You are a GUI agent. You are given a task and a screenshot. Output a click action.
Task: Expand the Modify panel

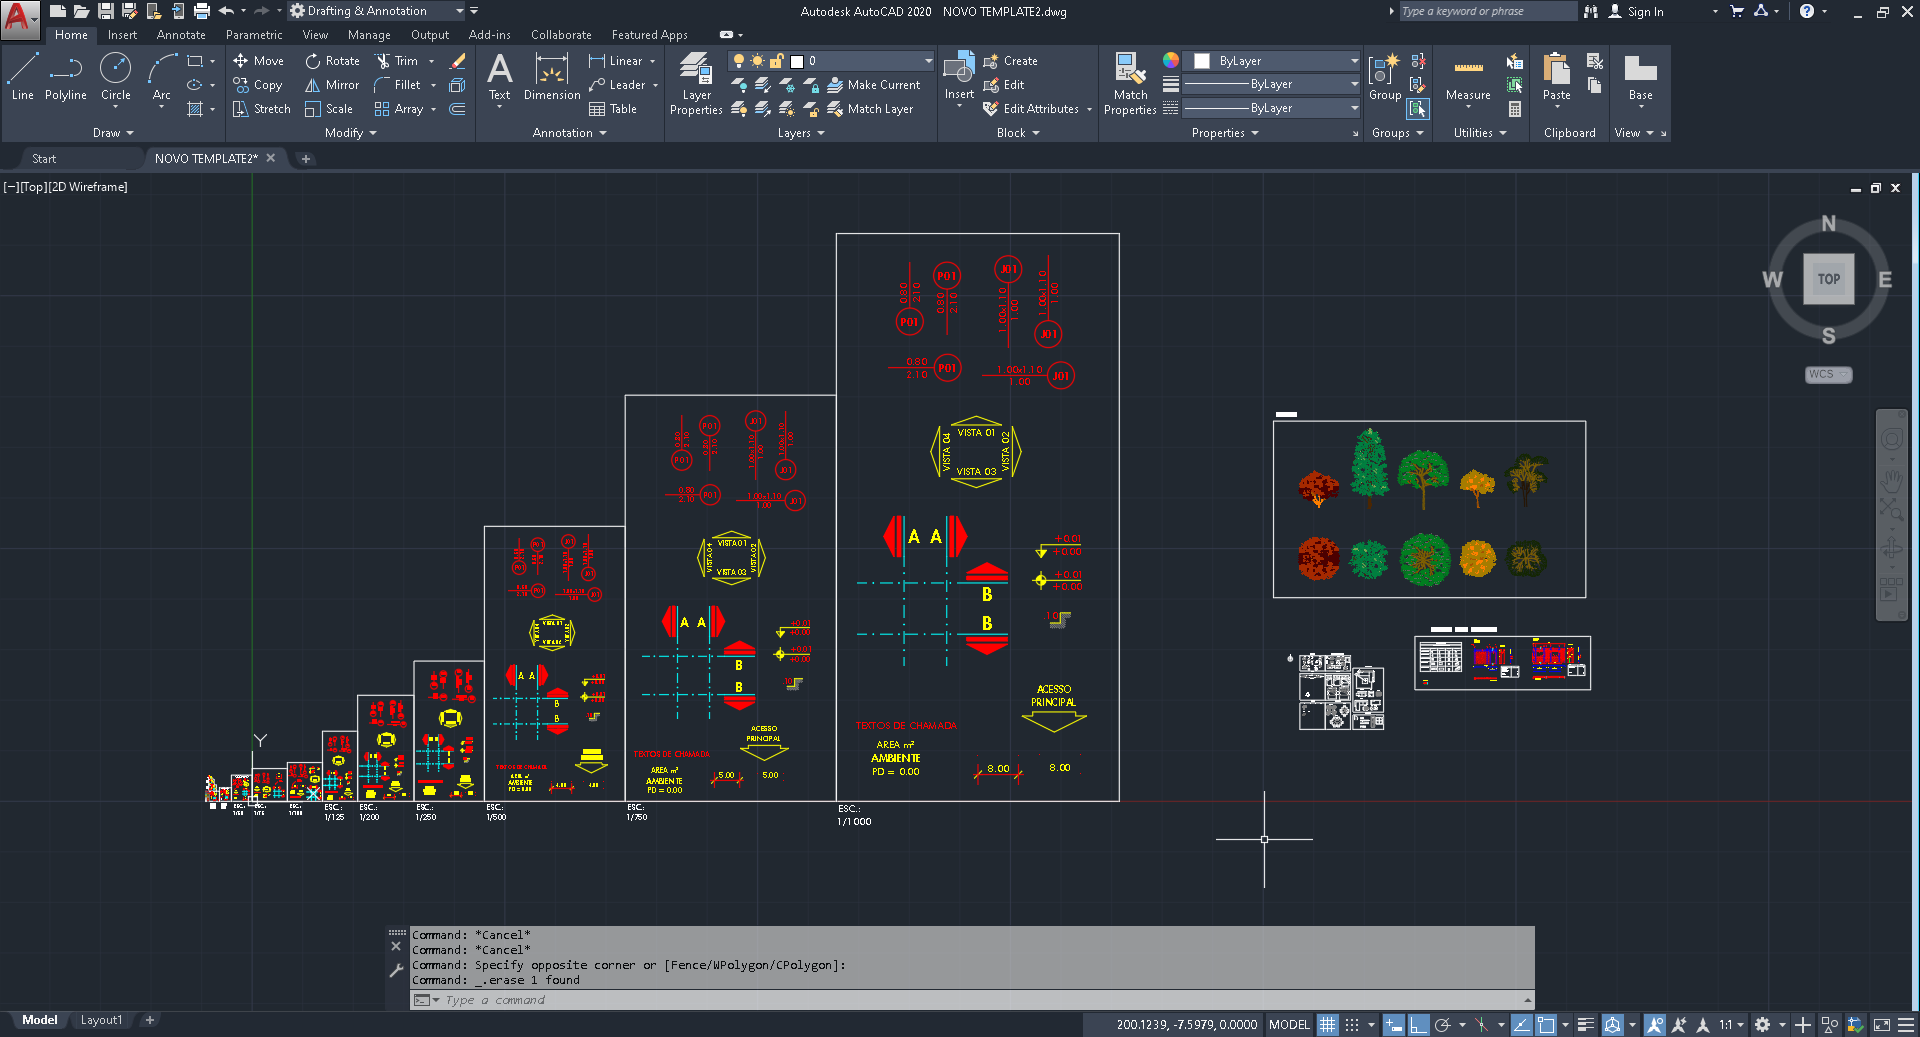click(349, 132)
